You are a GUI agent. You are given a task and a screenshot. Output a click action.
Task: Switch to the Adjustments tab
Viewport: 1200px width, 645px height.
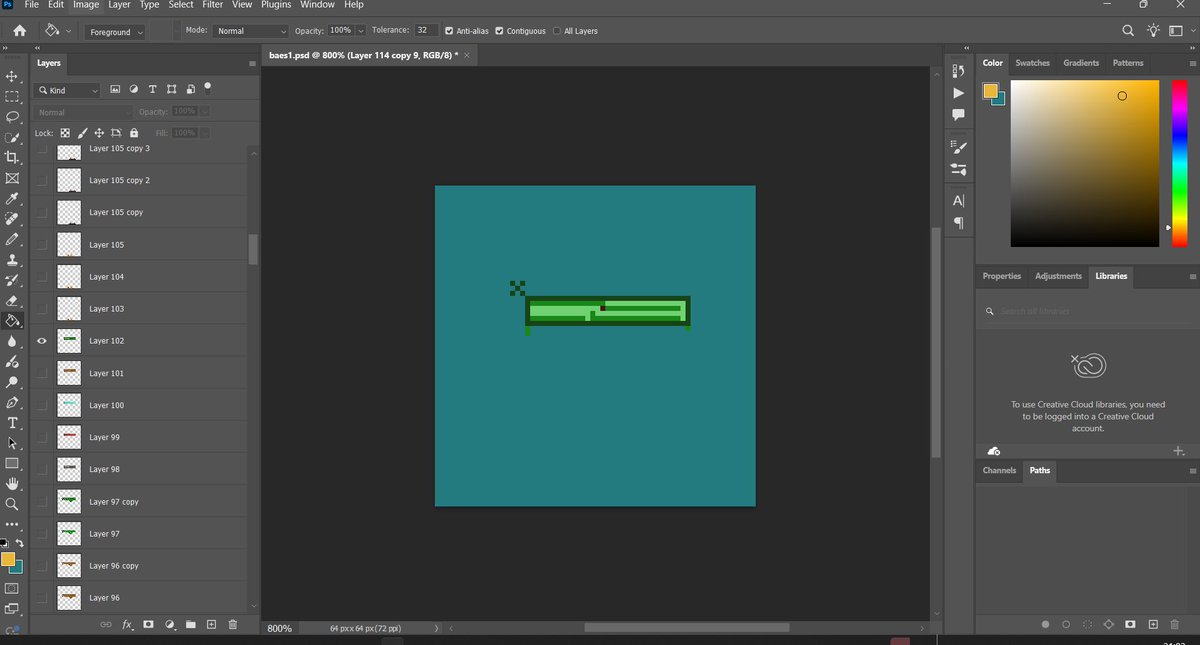point(1058,276)
